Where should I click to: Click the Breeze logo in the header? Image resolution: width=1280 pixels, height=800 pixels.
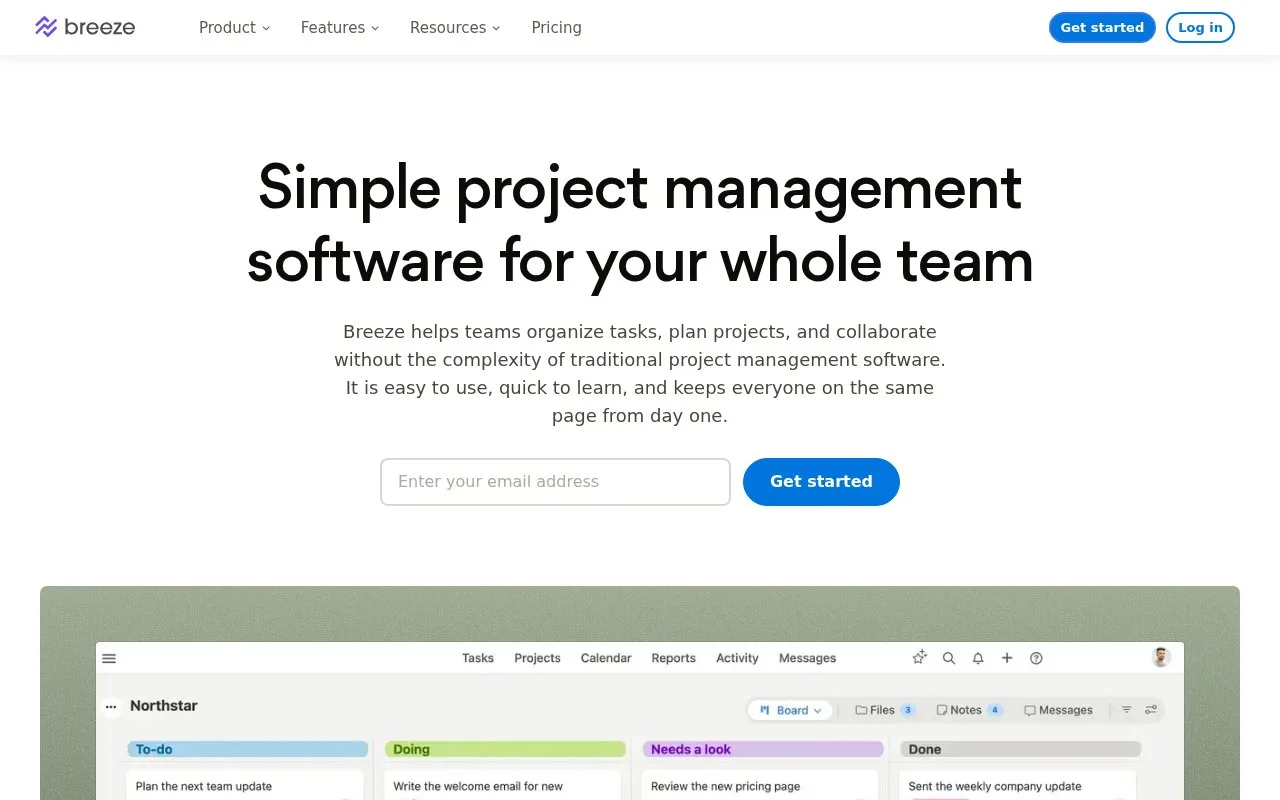pos(85,27)
